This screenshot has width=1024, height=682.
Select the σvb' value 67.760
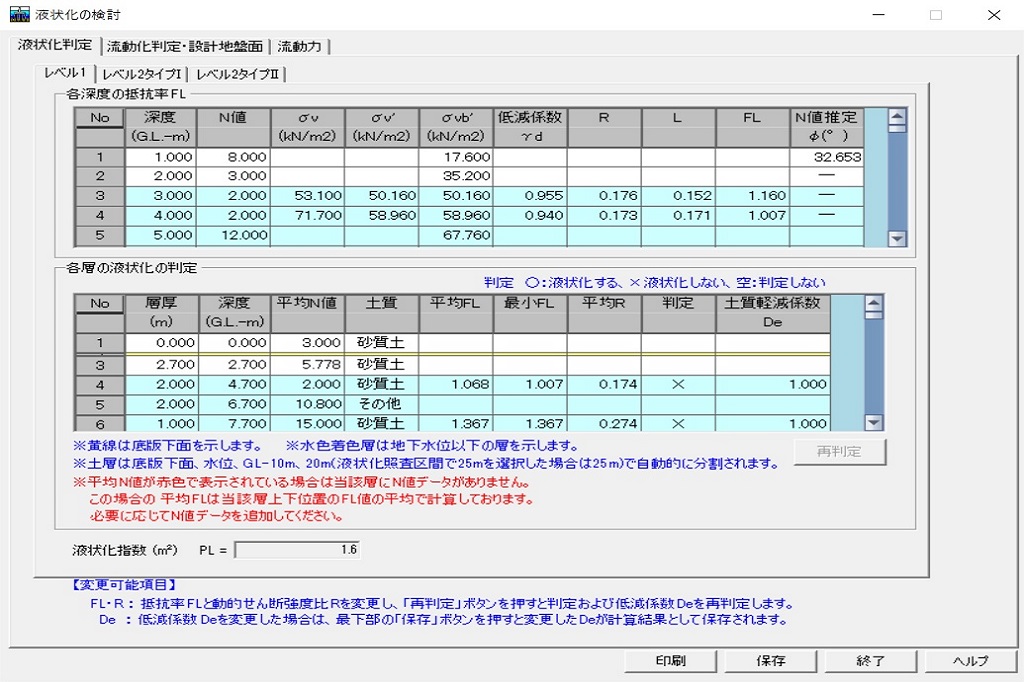tap(456, 235)
